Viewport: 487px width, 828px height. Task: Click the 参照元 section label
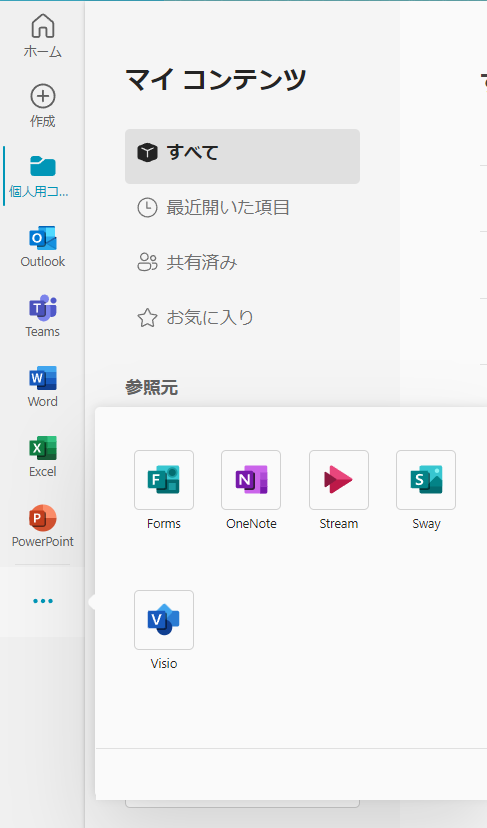[152, 388]
